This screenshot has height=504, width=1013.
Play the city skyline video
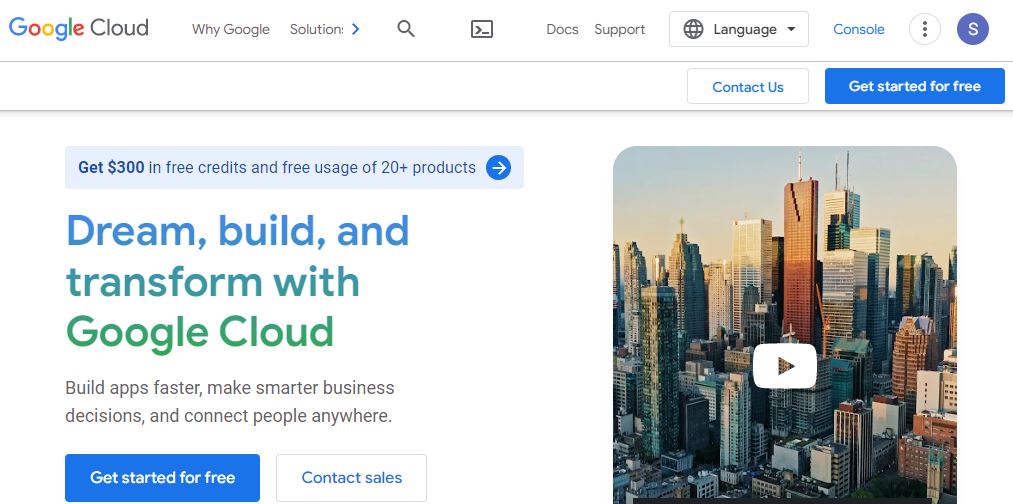point(784,366)
